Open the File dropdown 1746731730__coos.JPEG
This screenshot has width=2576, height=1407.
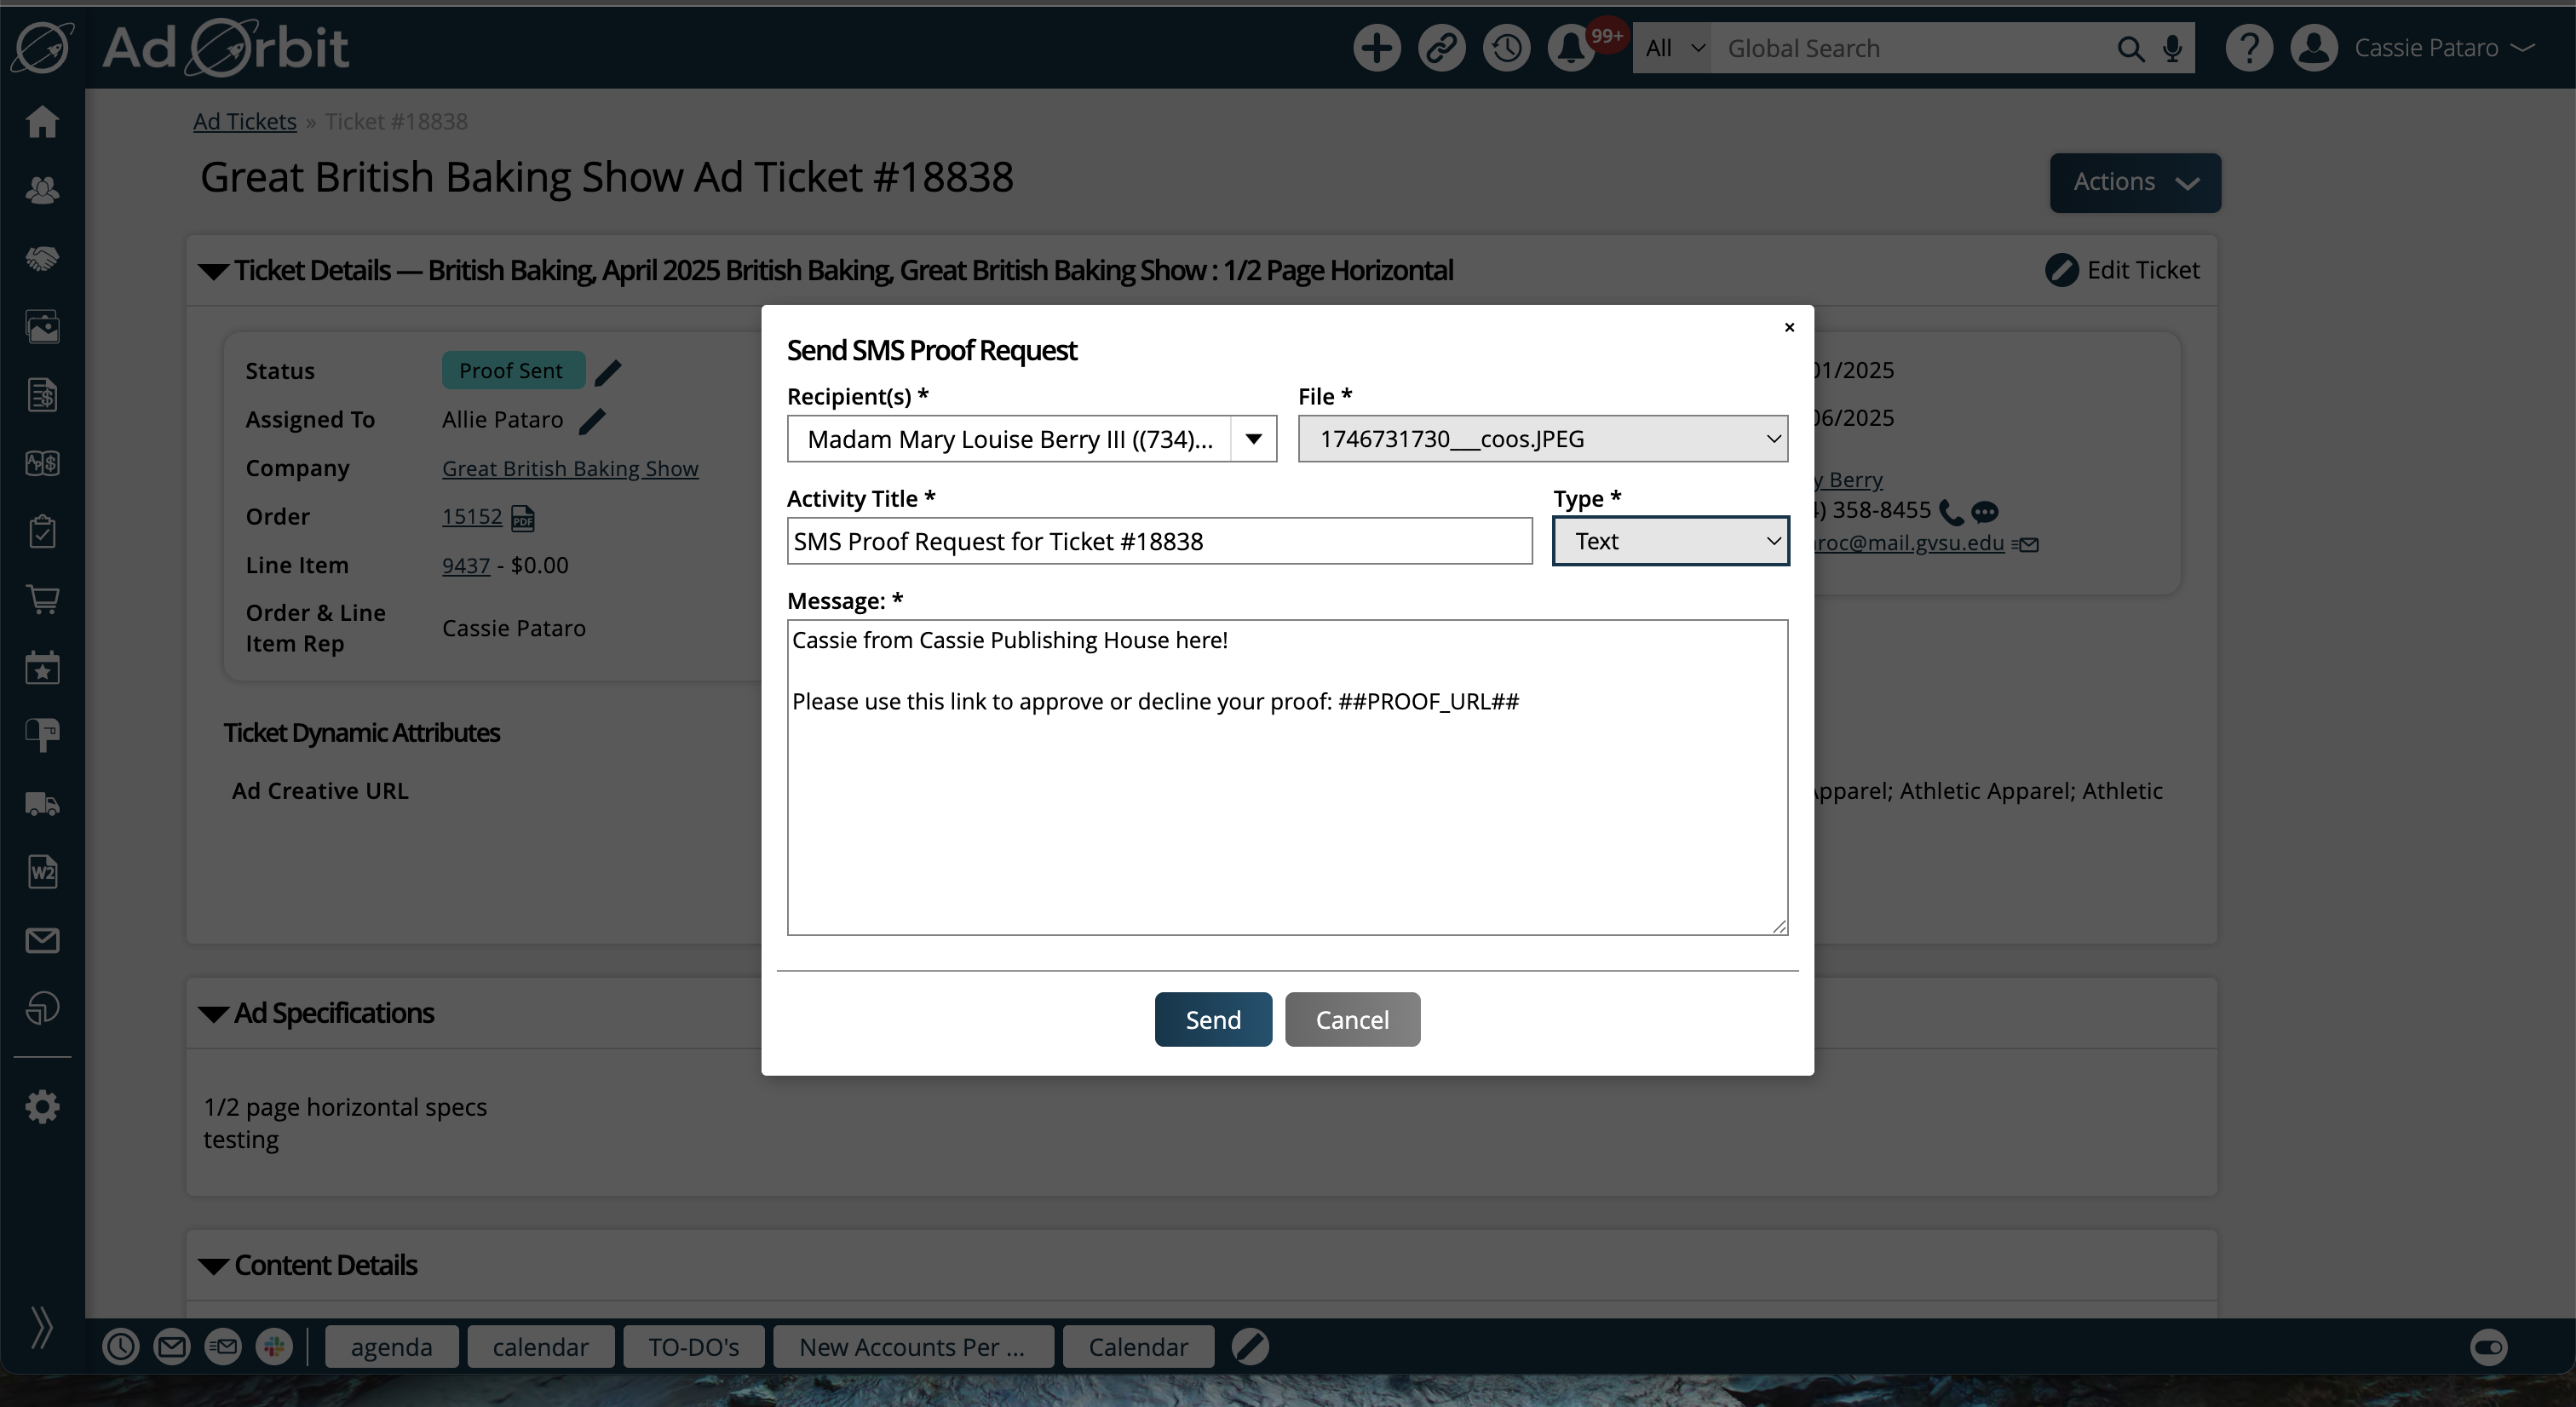pos(1542,439)
